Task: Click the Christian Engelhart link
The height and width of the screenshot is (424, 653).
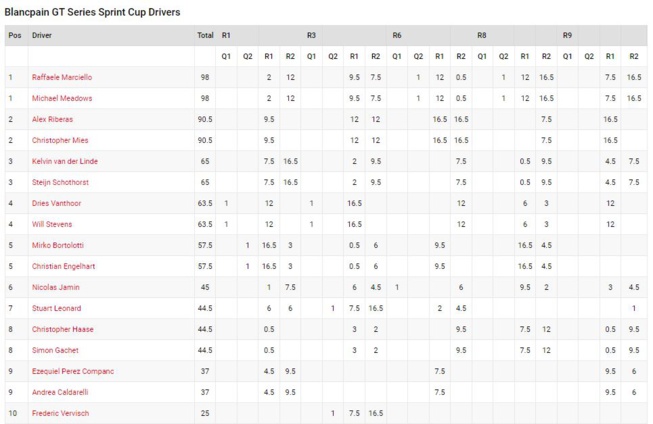Action: click(62, 266)
